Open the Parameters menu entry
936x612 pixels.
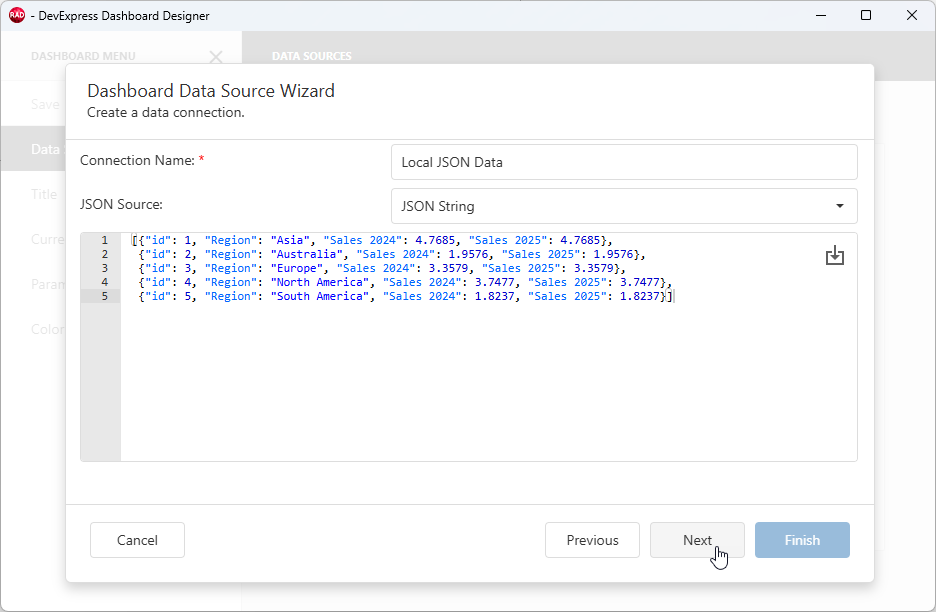47,284
